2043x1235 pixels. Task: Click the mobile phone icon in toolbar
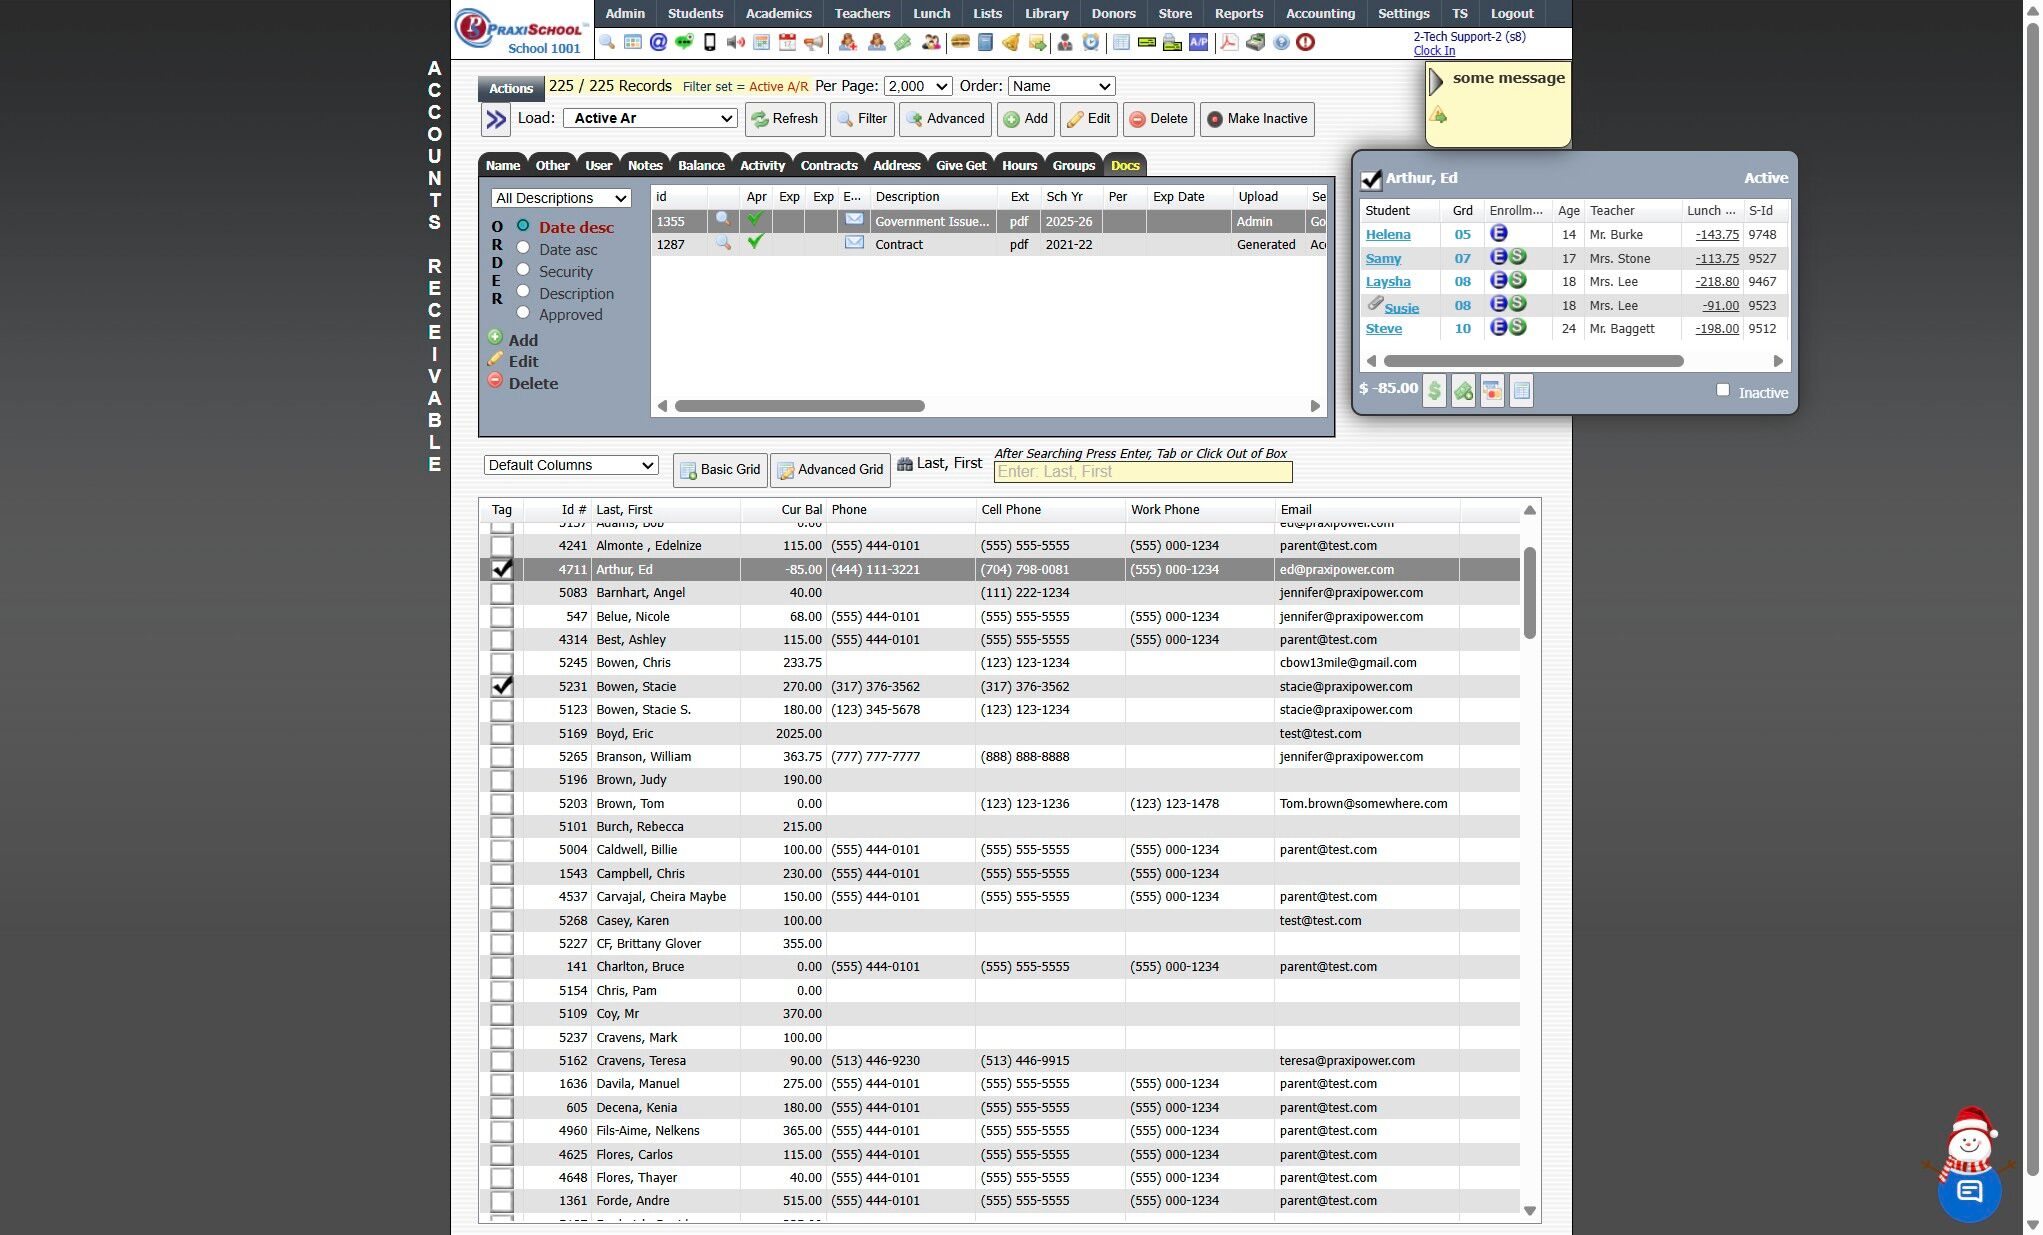click(710, 42)
